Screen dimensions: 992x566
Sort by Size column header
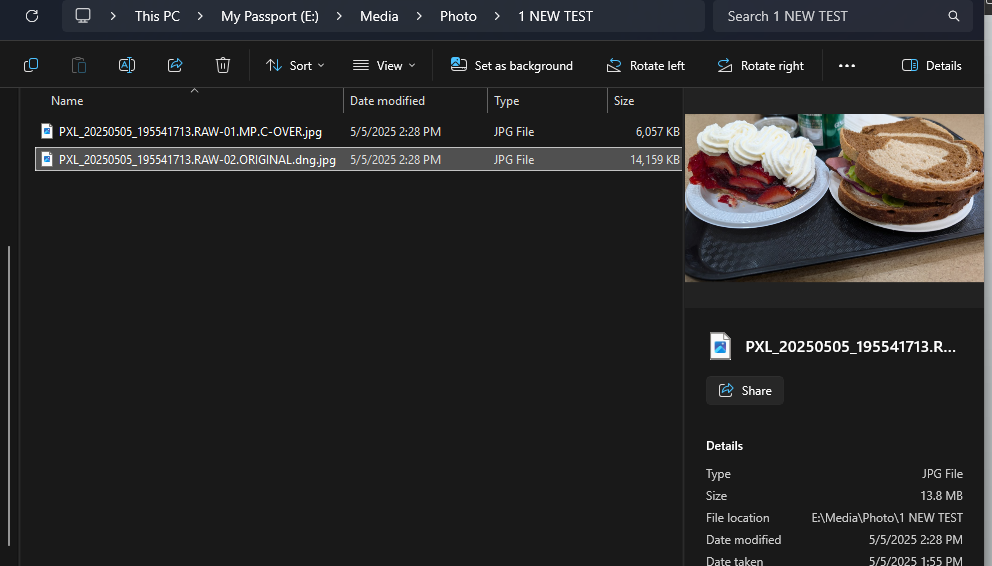624,101
